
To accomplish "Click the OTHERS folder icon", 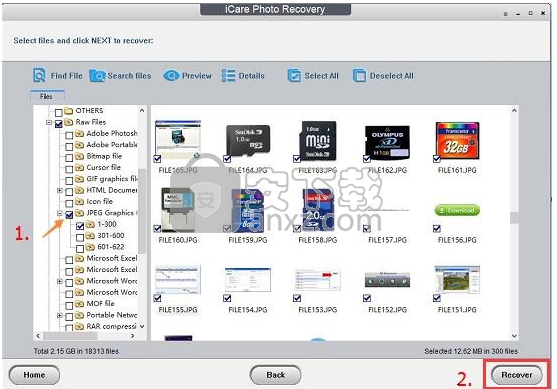I will [69, 111].
